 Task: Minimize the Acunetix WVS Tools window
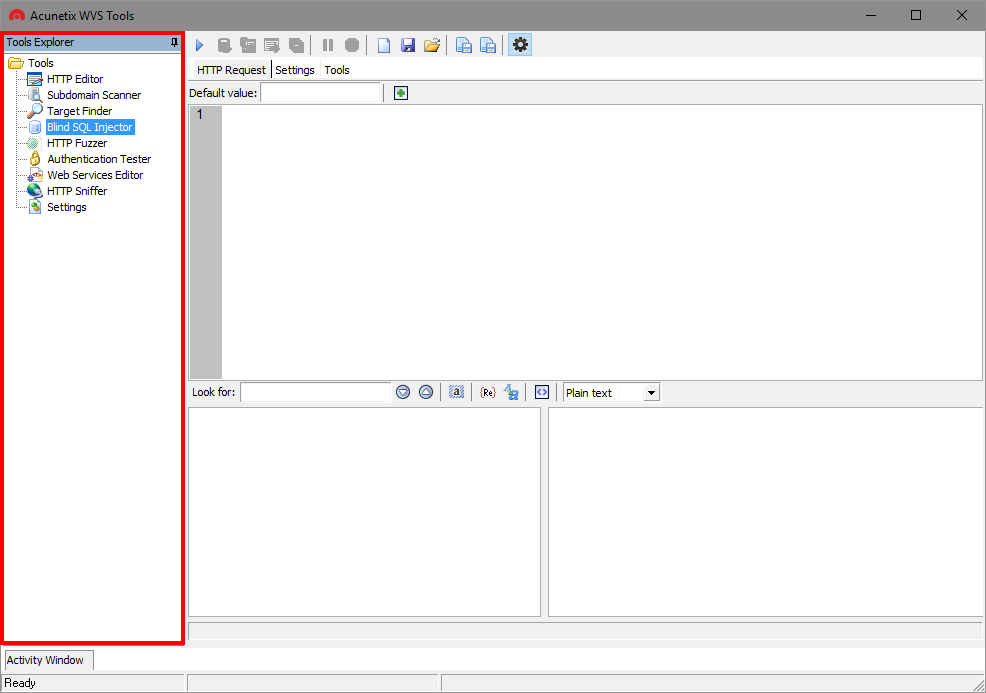pos(871,15)
